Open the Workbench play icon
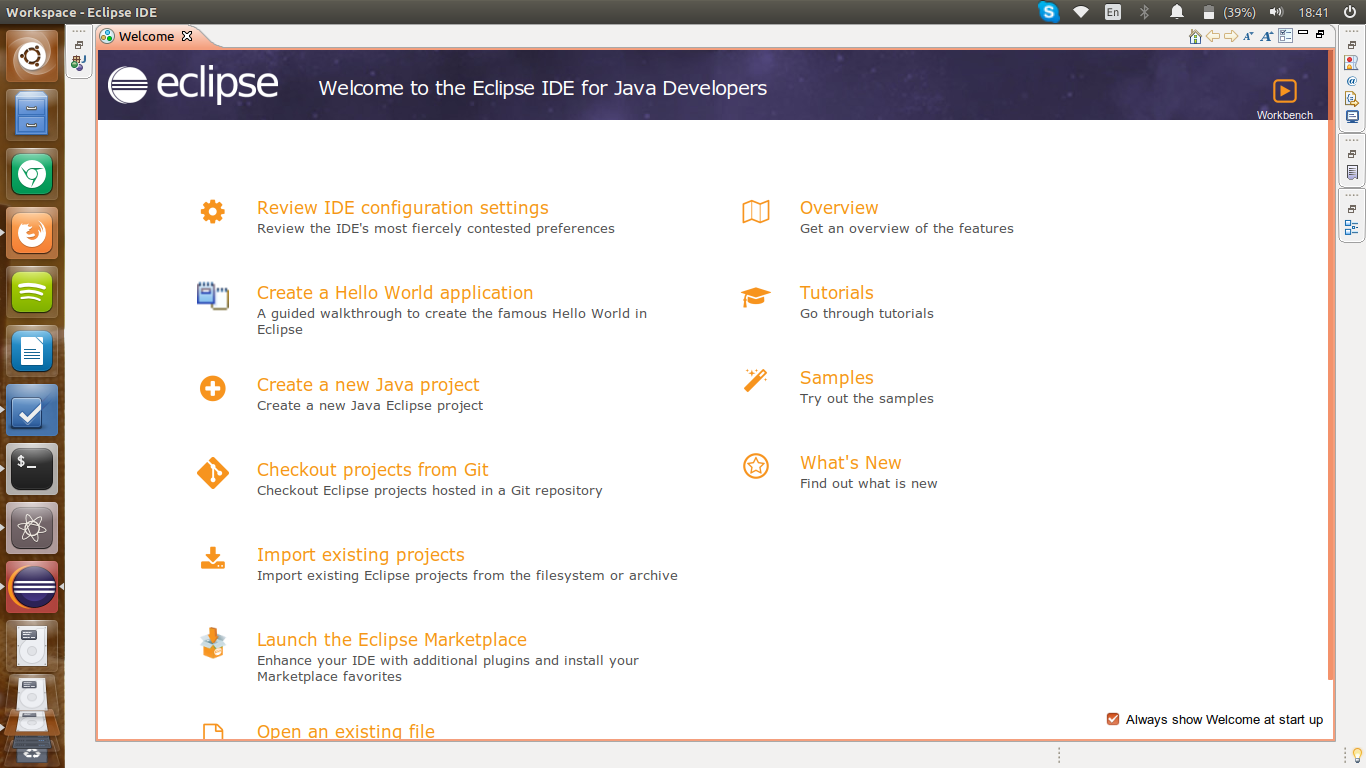Image resolution: width=1366 pixels, height=768 pixels. (x=1285, y=91)
